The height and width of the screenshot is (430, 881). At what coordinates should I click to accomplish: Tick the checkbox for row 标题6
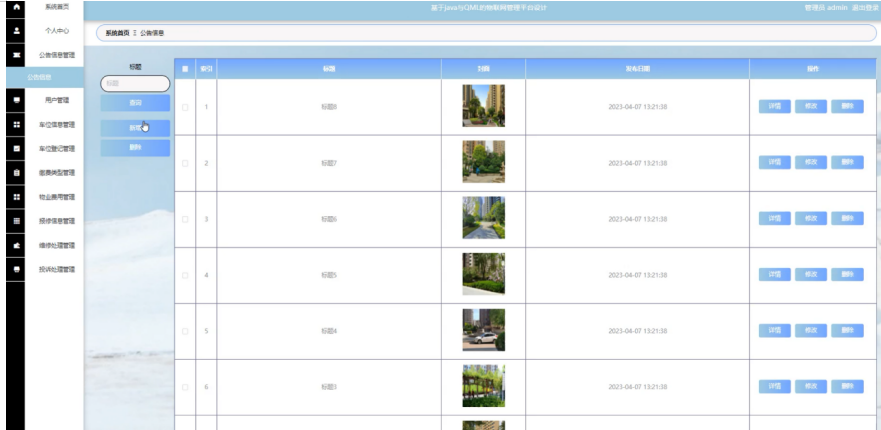[185, 219]
